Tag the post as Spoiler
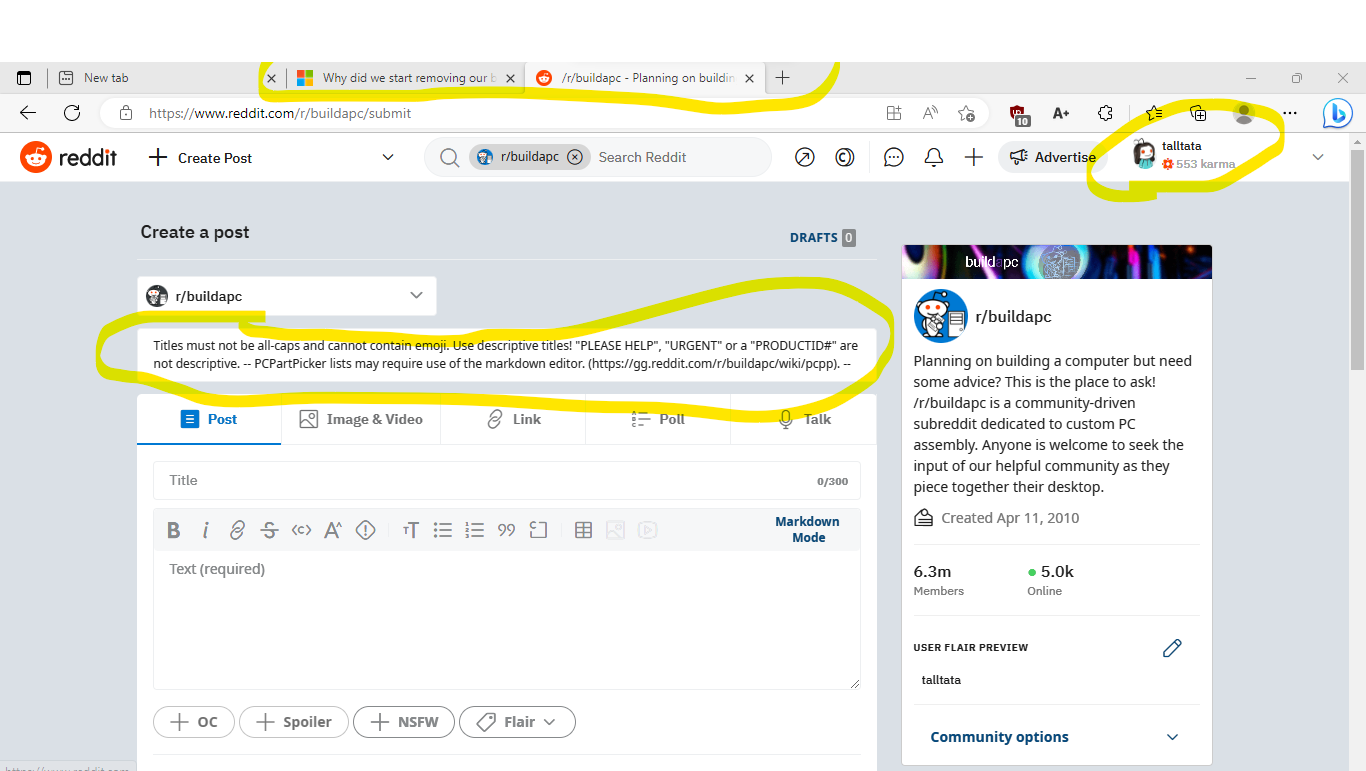Screen dimensions: 1366x771 pyautogui.click(x=293, y=721)
